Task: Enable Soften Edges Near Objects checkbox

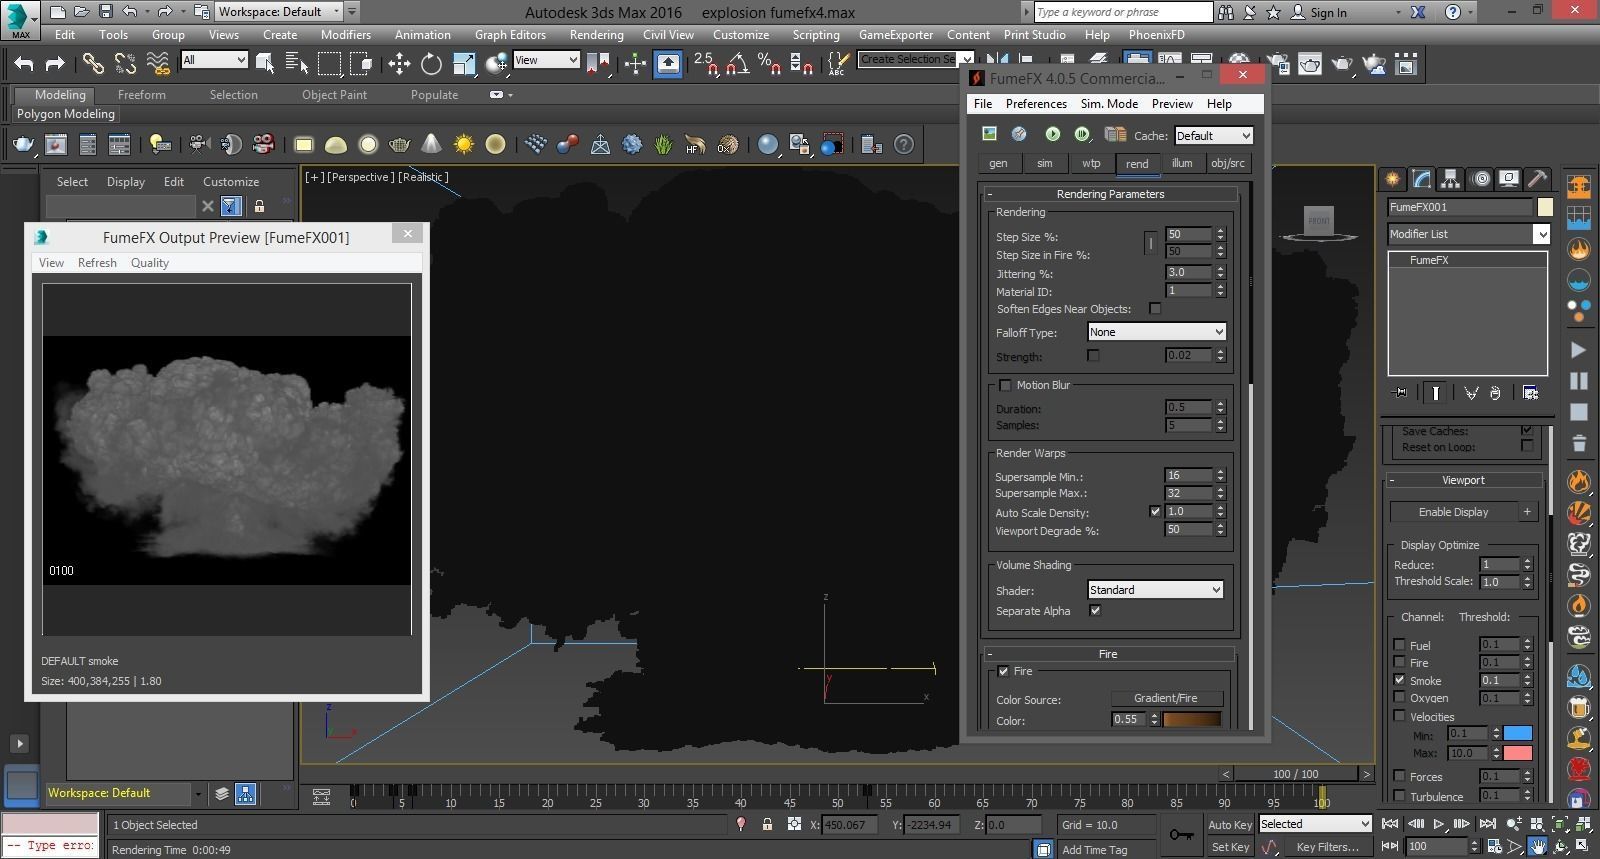Action: (1155, 309)
